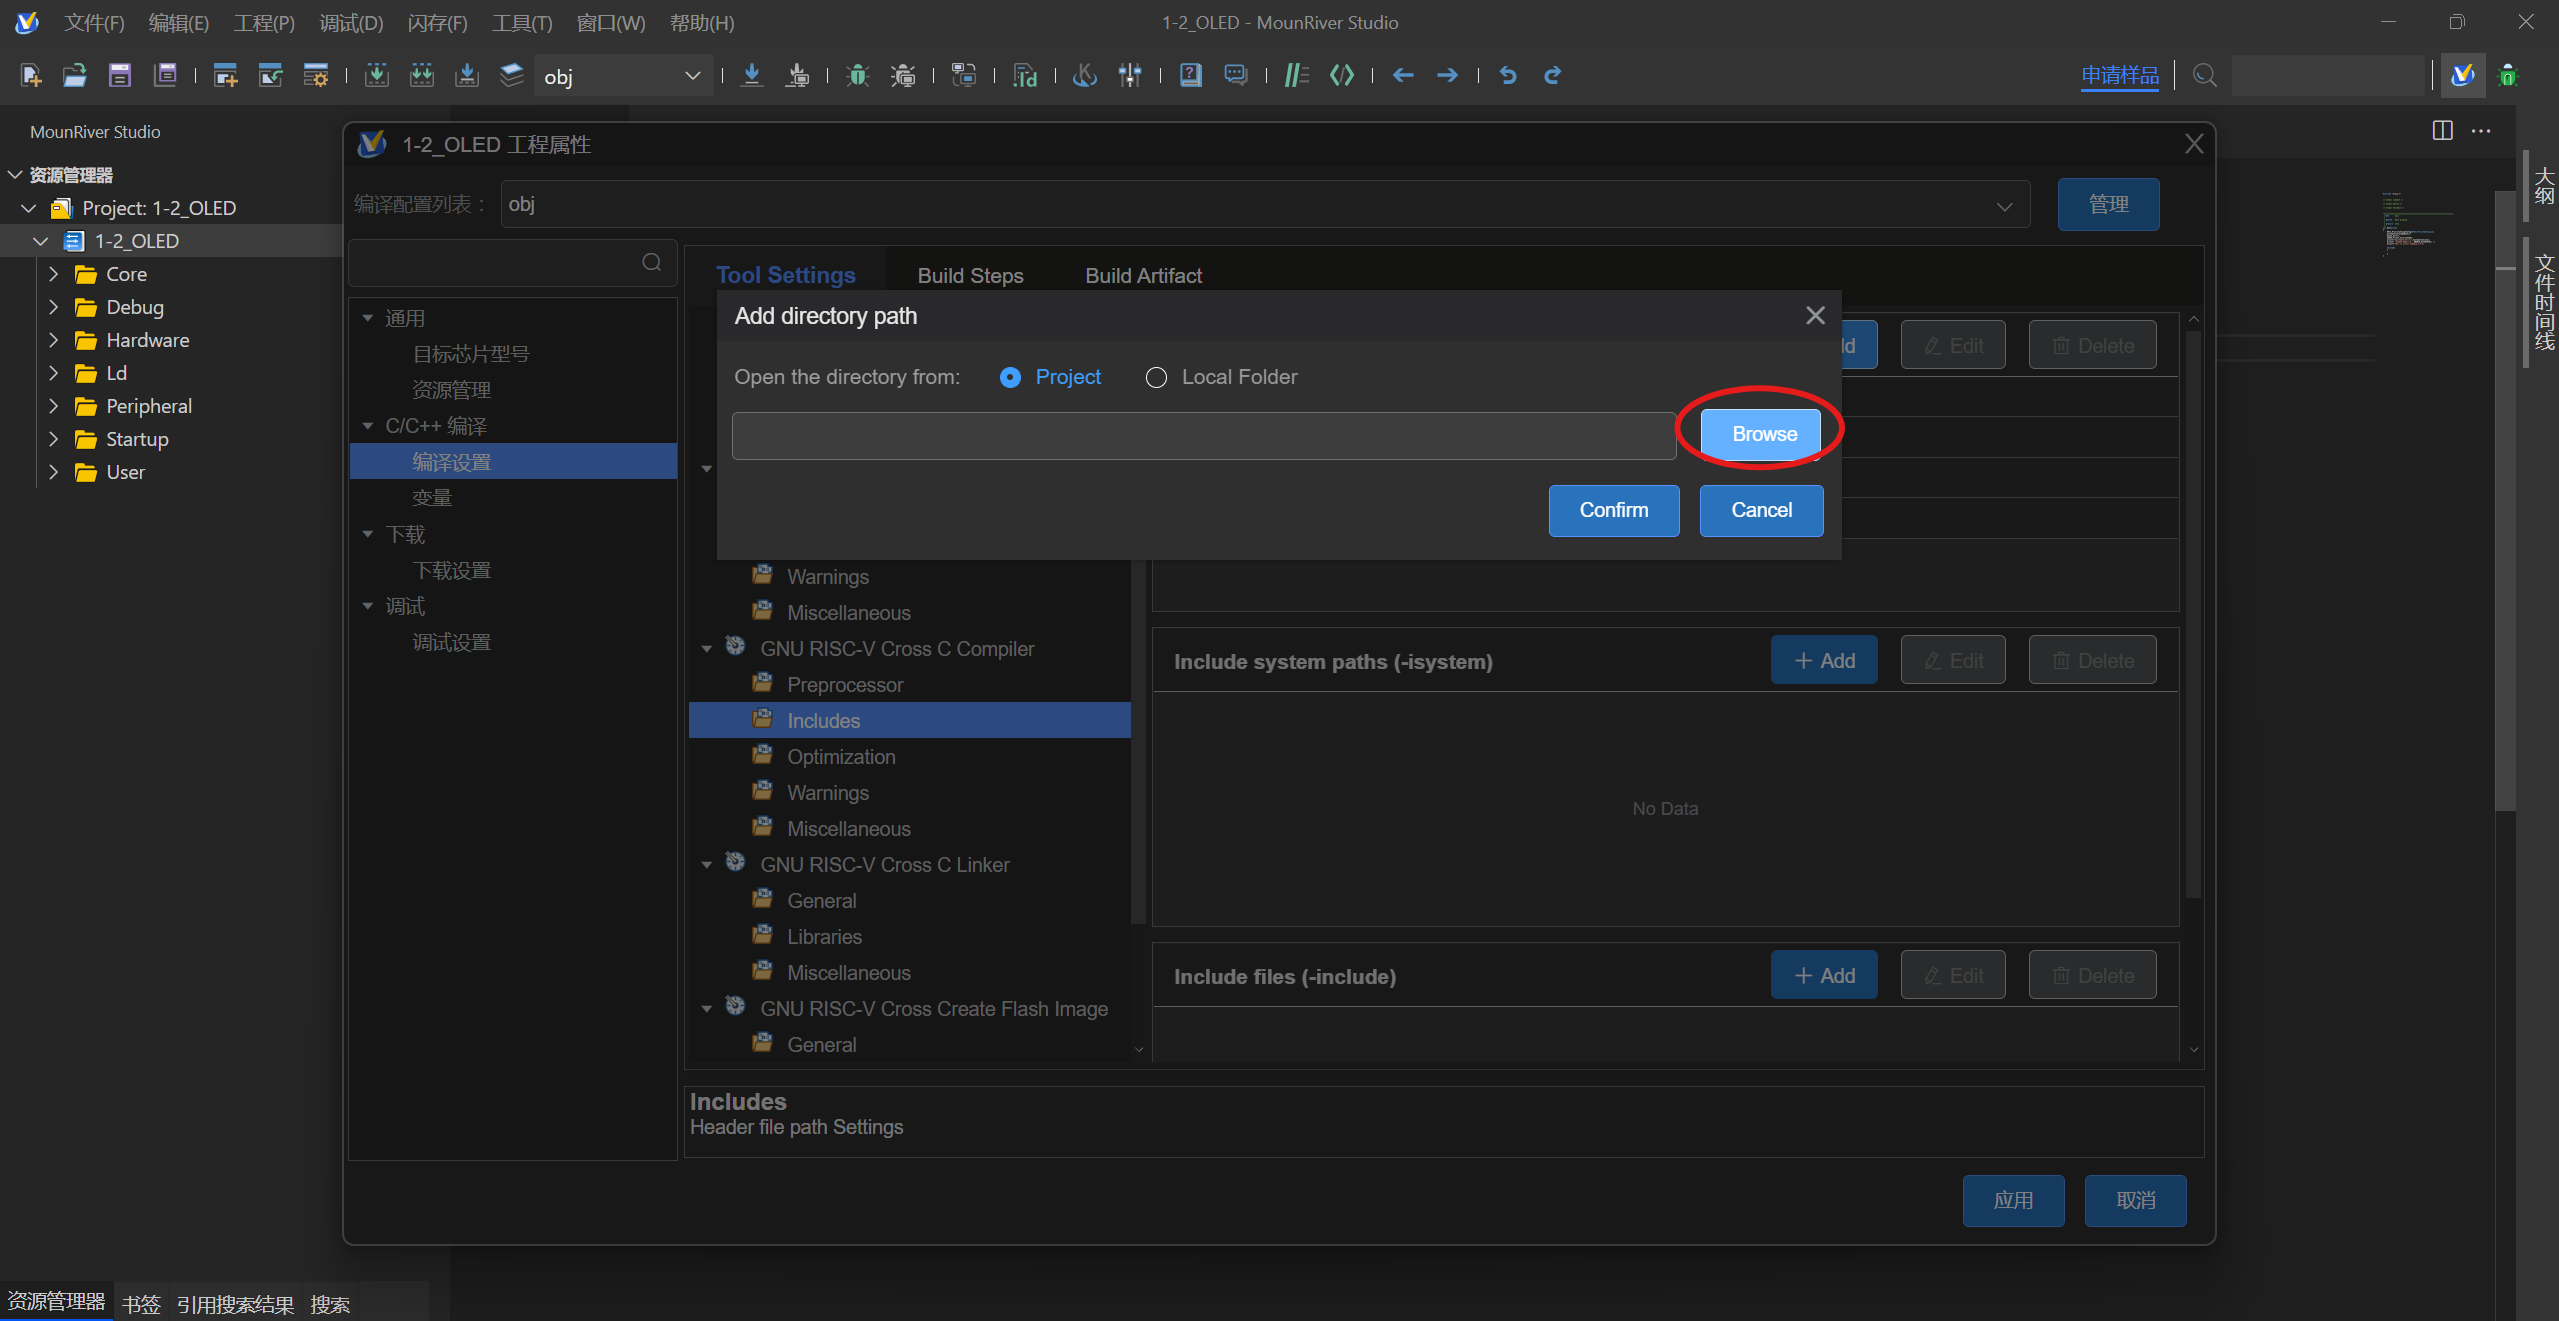Click the New File toolbar icon
The height and width of the screenshot is (1321, 2559).
[x=30, y=75]
